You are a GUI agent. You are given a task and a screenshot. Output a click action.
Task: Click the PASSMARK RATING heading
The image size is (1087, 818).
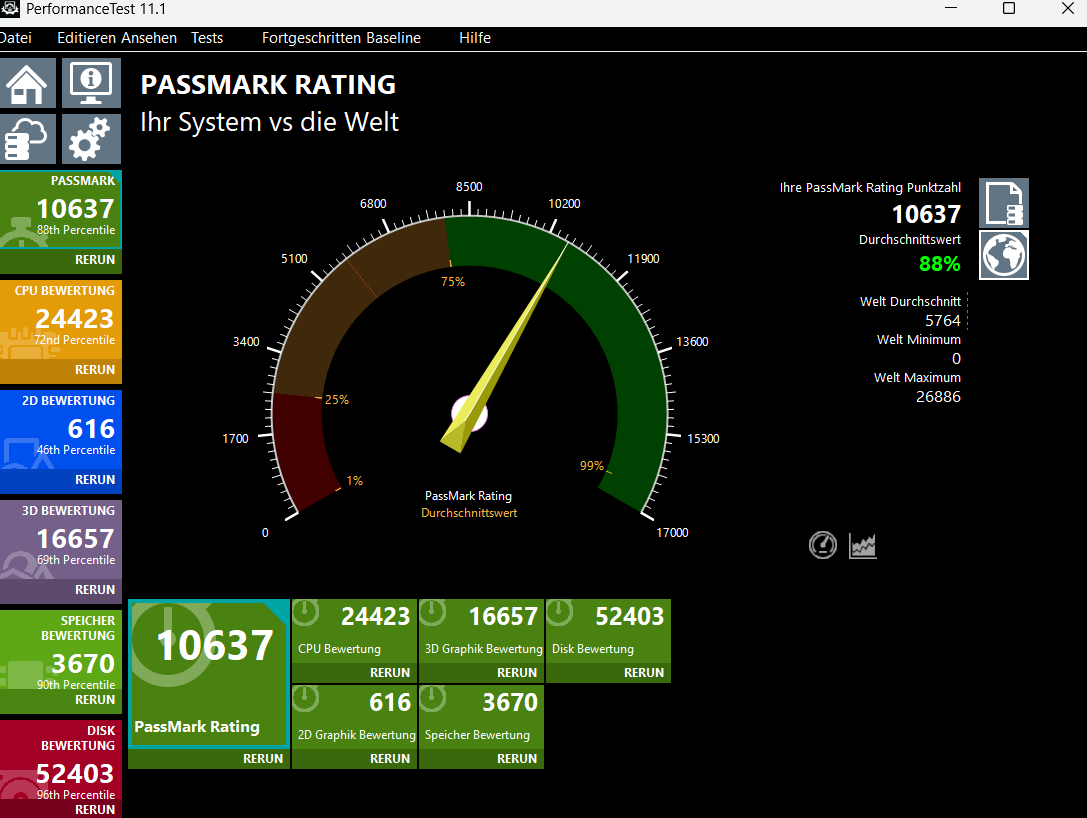click(268, 85)
